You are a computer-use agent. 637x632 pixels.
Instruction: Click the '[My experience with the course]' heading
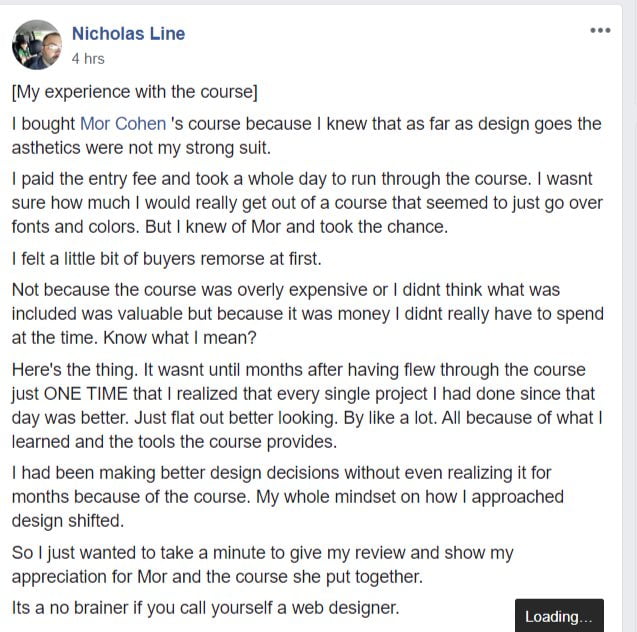point(134,92)
